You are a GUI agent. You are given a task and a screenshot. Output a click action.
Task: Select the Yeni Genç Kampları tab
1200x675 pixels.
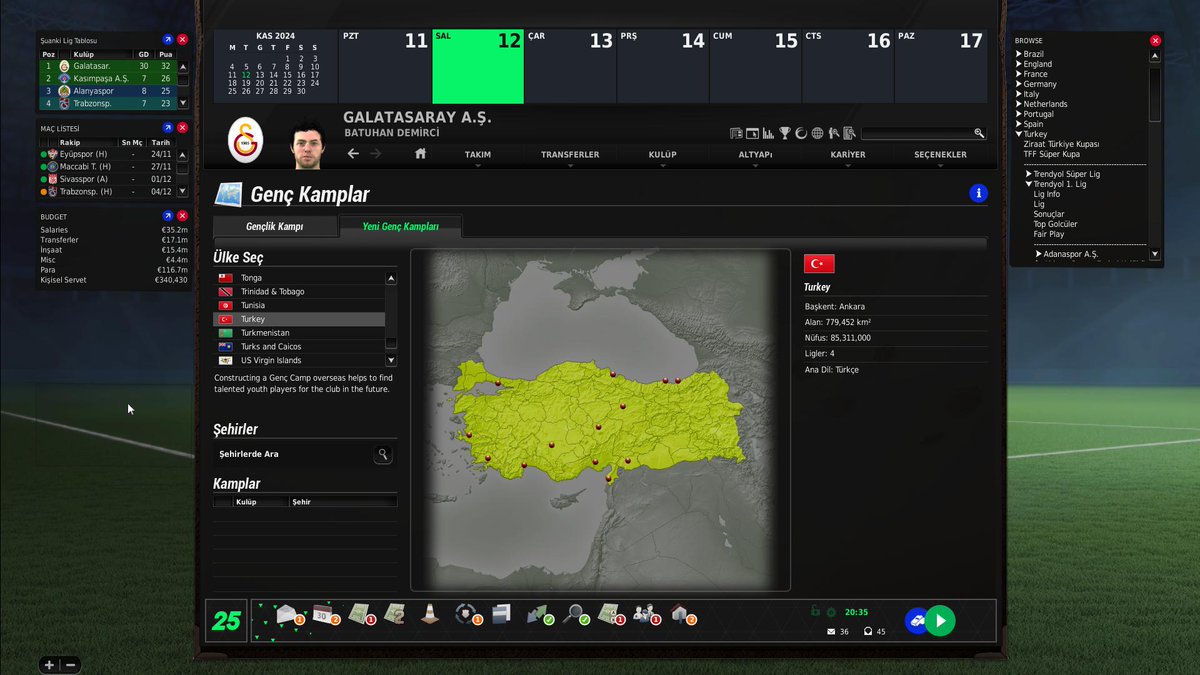click(400, 227)
